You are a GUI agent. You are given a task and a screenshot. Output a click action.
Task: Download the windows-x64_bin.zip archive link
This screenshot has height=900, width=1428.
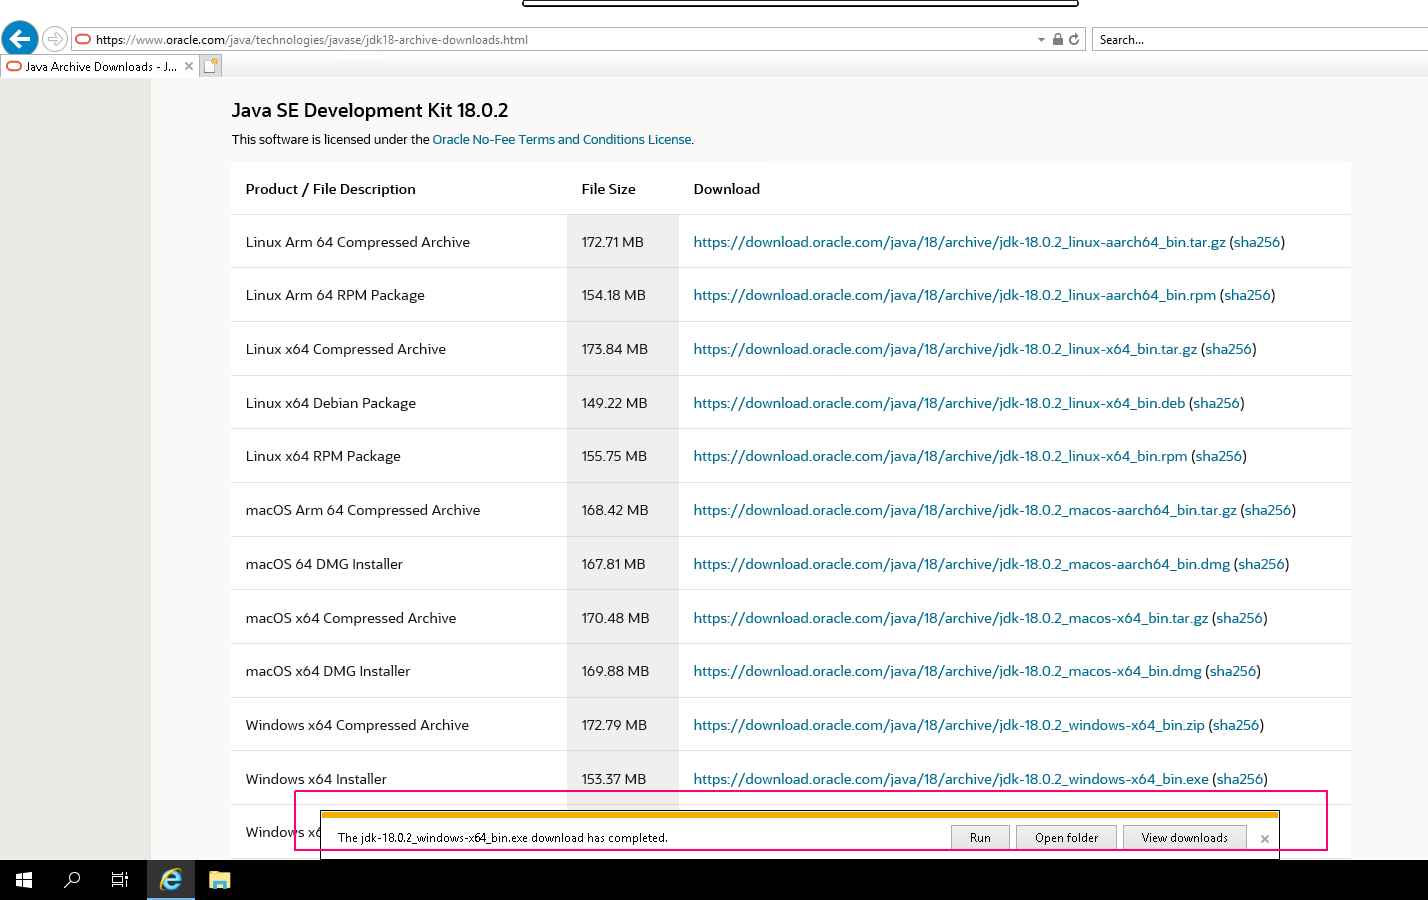(x=949, y=725)
